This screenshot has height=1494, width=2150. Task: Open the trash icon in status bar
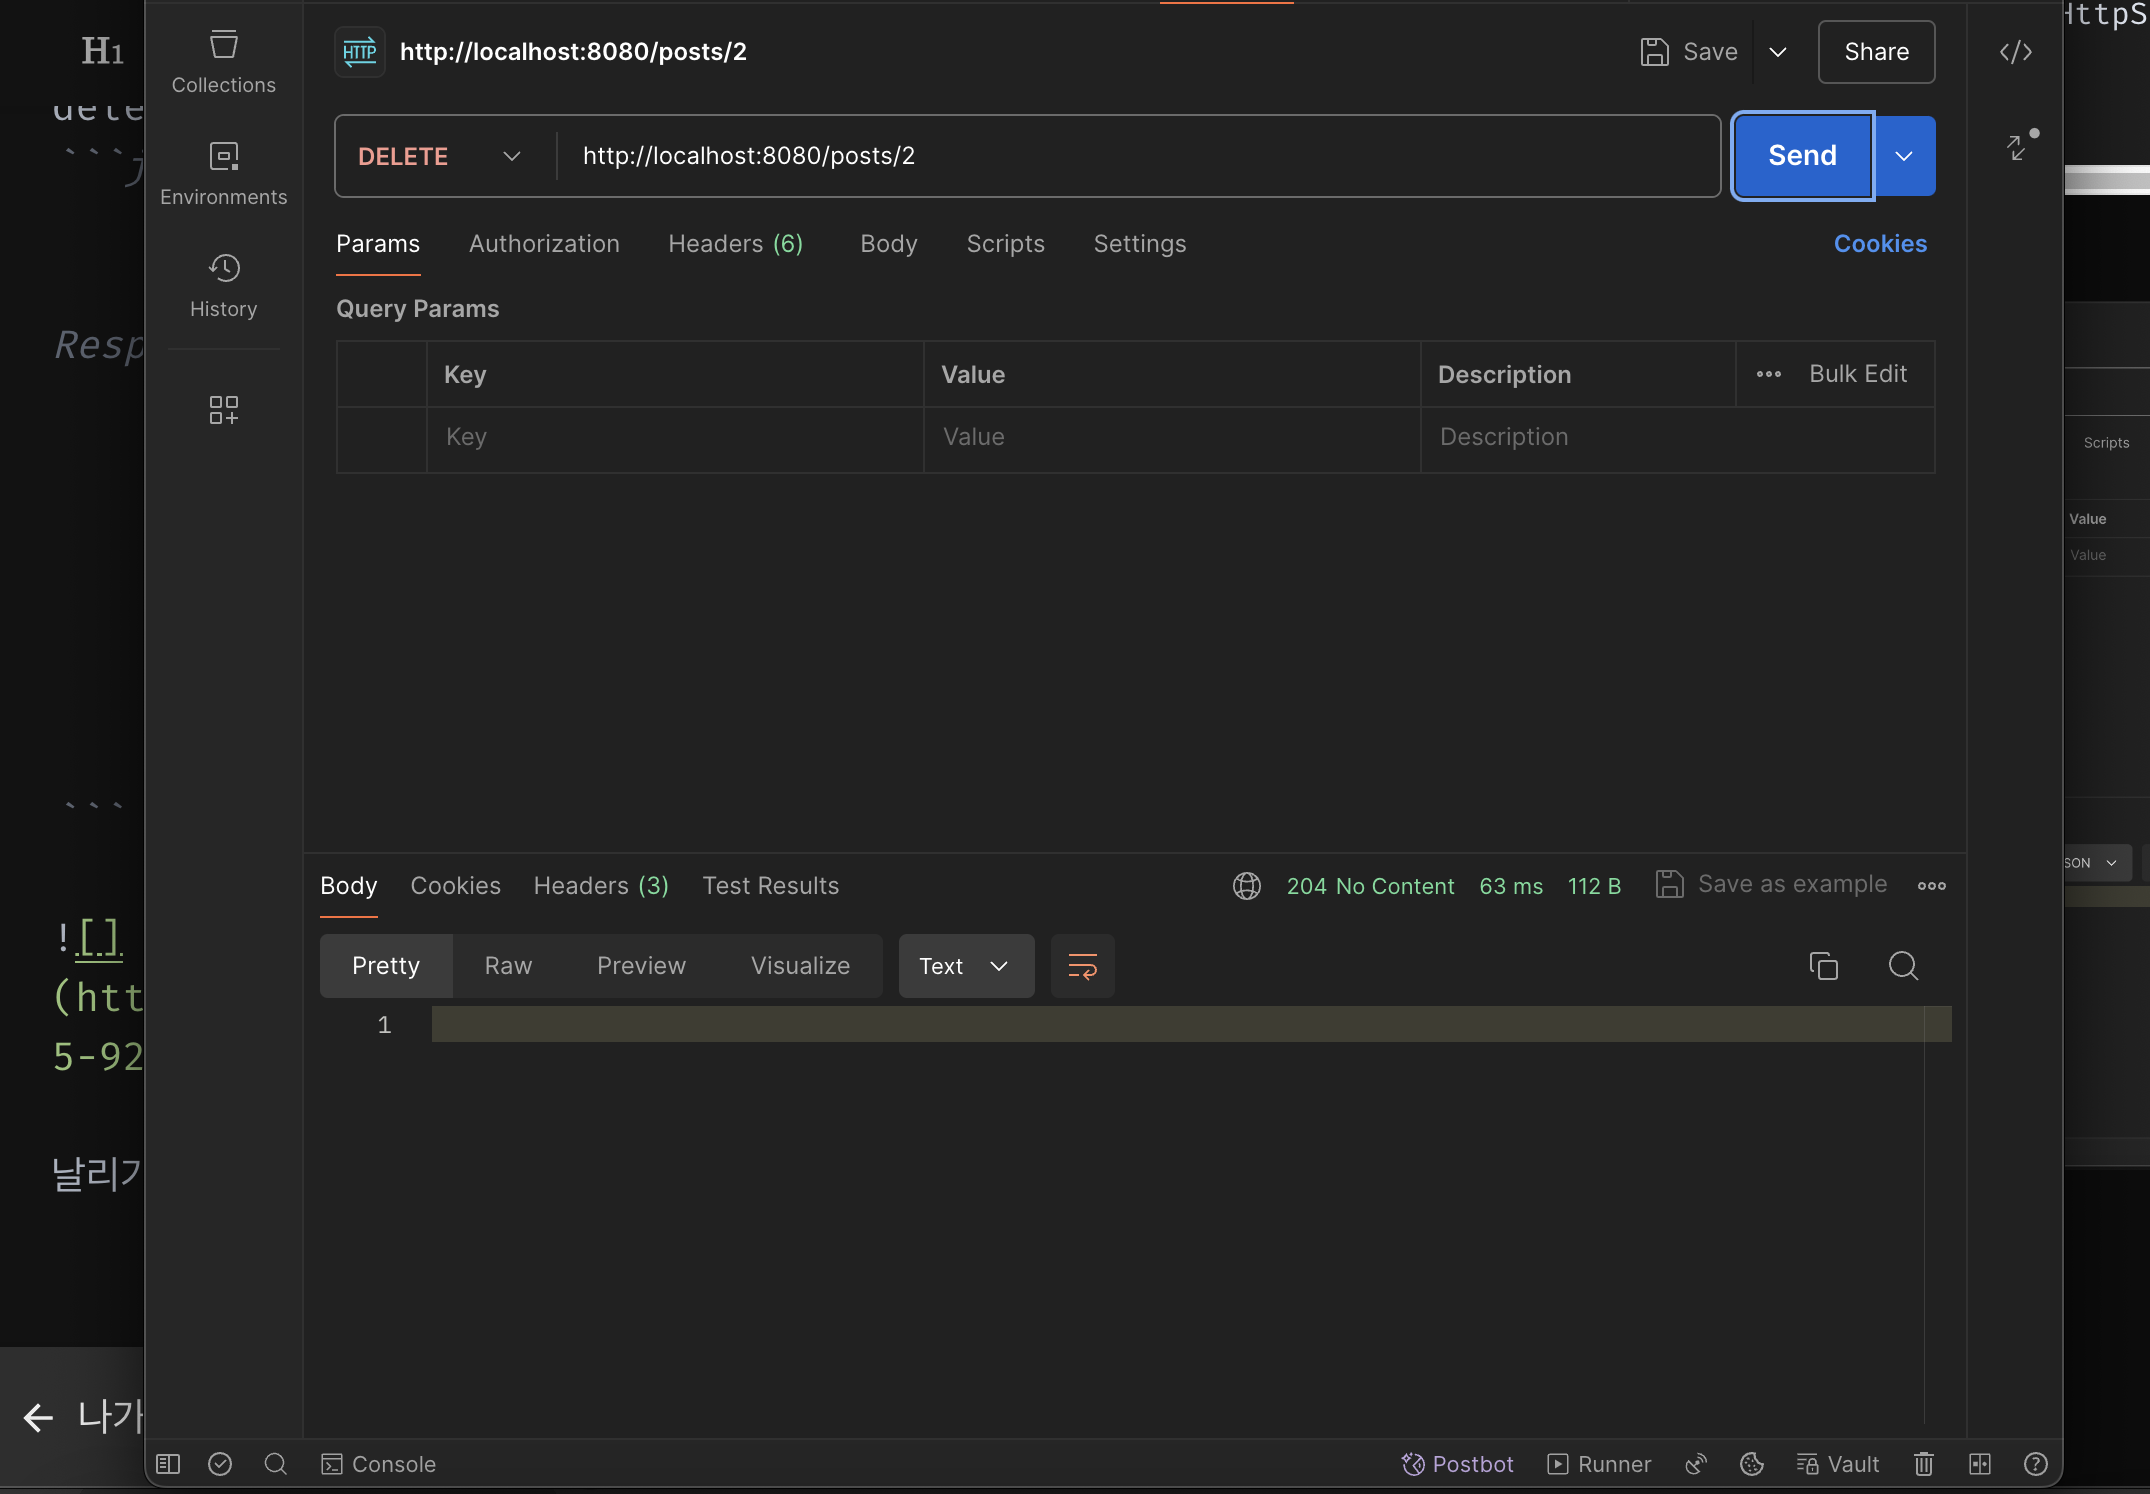[1923, 1464]
